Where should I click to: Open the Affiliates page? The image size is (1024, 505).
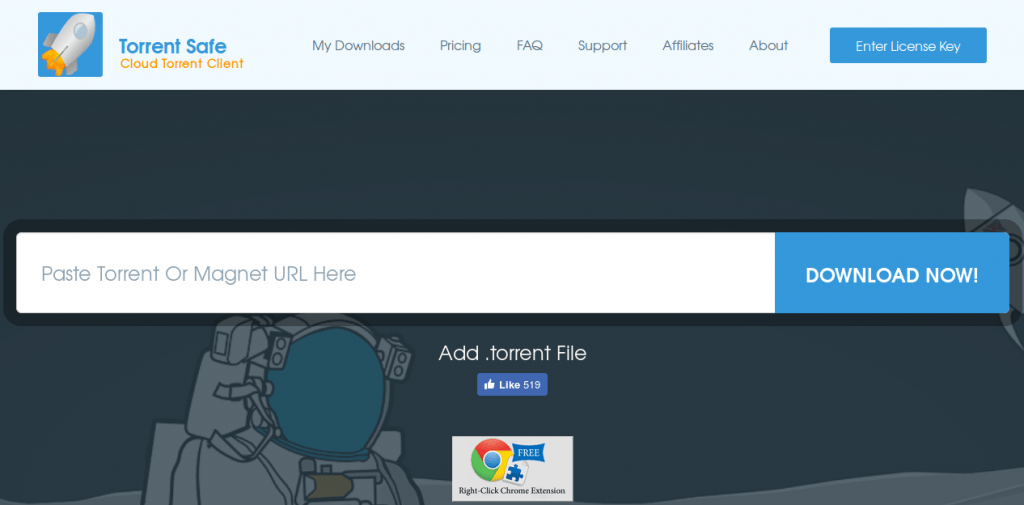(688, 46)
